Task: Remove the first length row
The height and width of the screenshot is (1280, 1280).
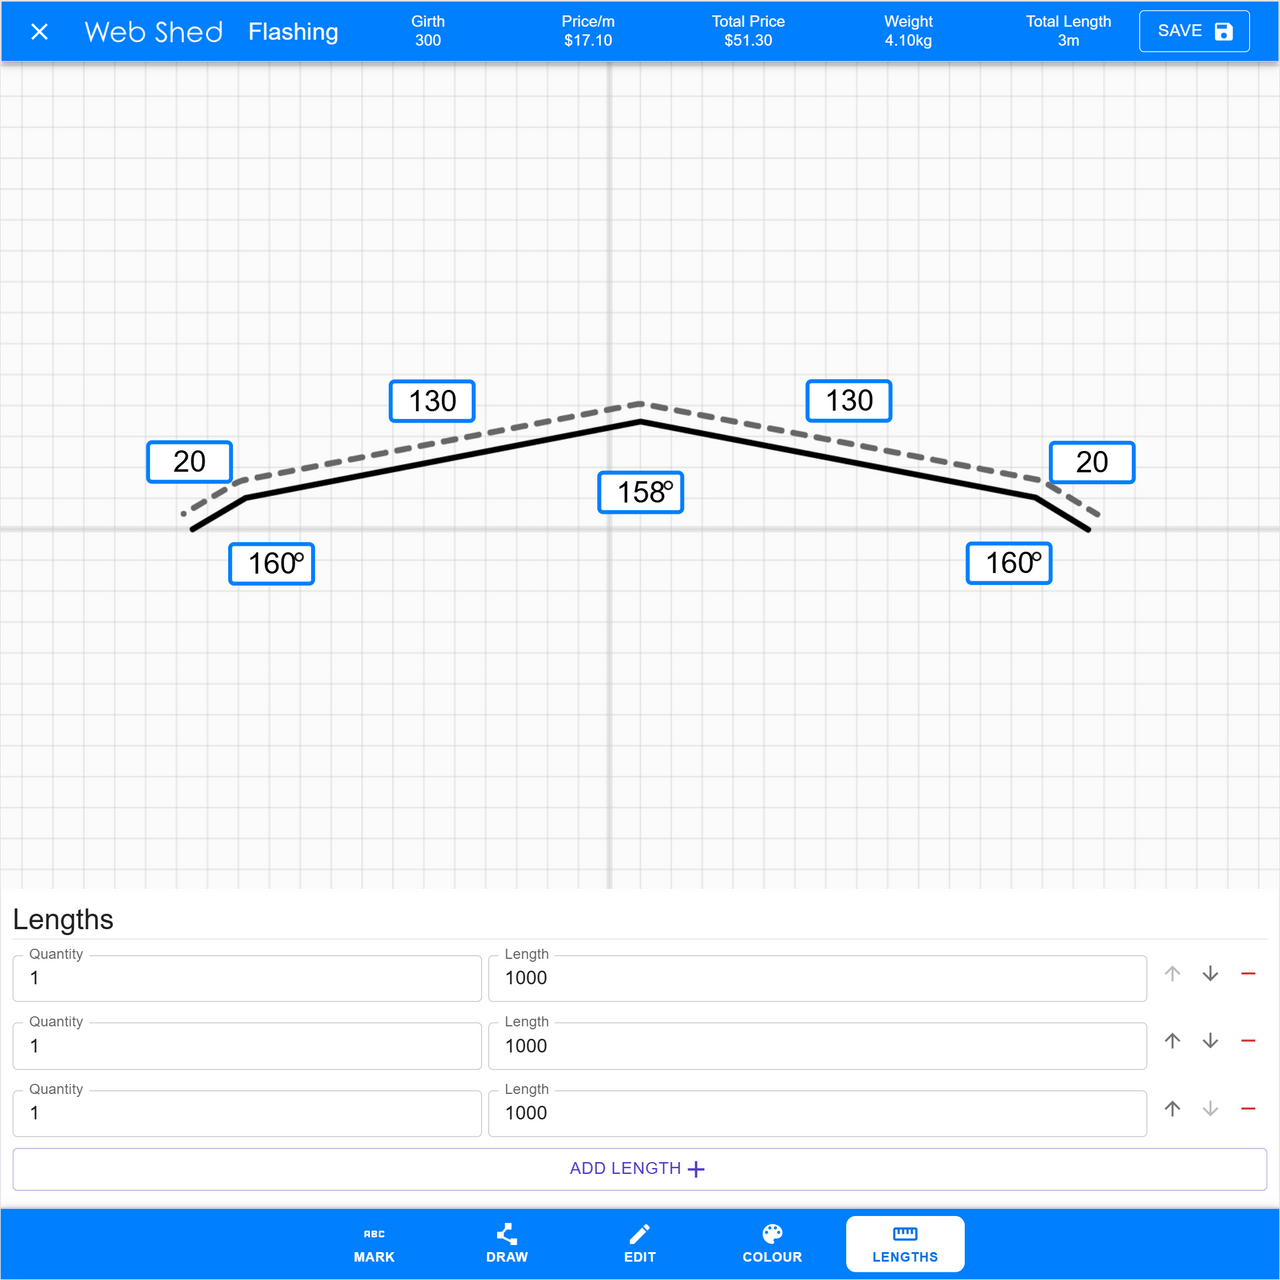Action: [x=1248, y=974]
